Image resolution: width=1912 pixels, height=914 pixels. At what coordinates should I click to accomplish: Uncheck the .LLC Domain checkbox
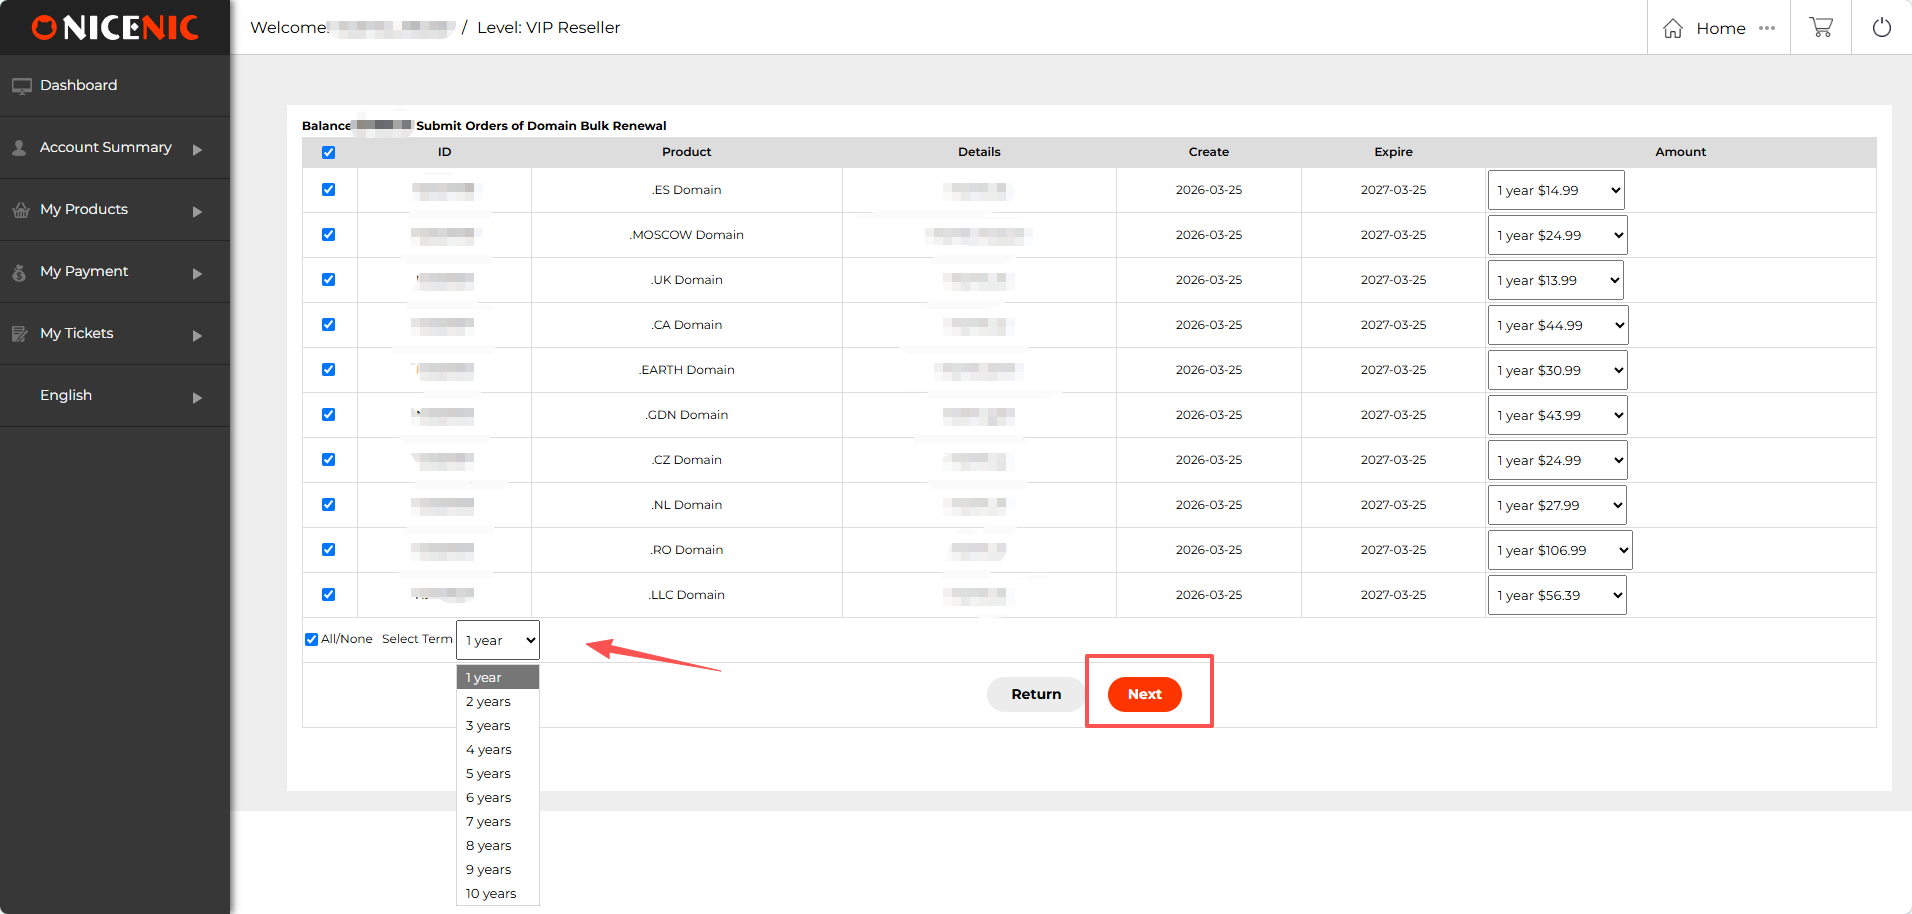(x=328, y=595)
